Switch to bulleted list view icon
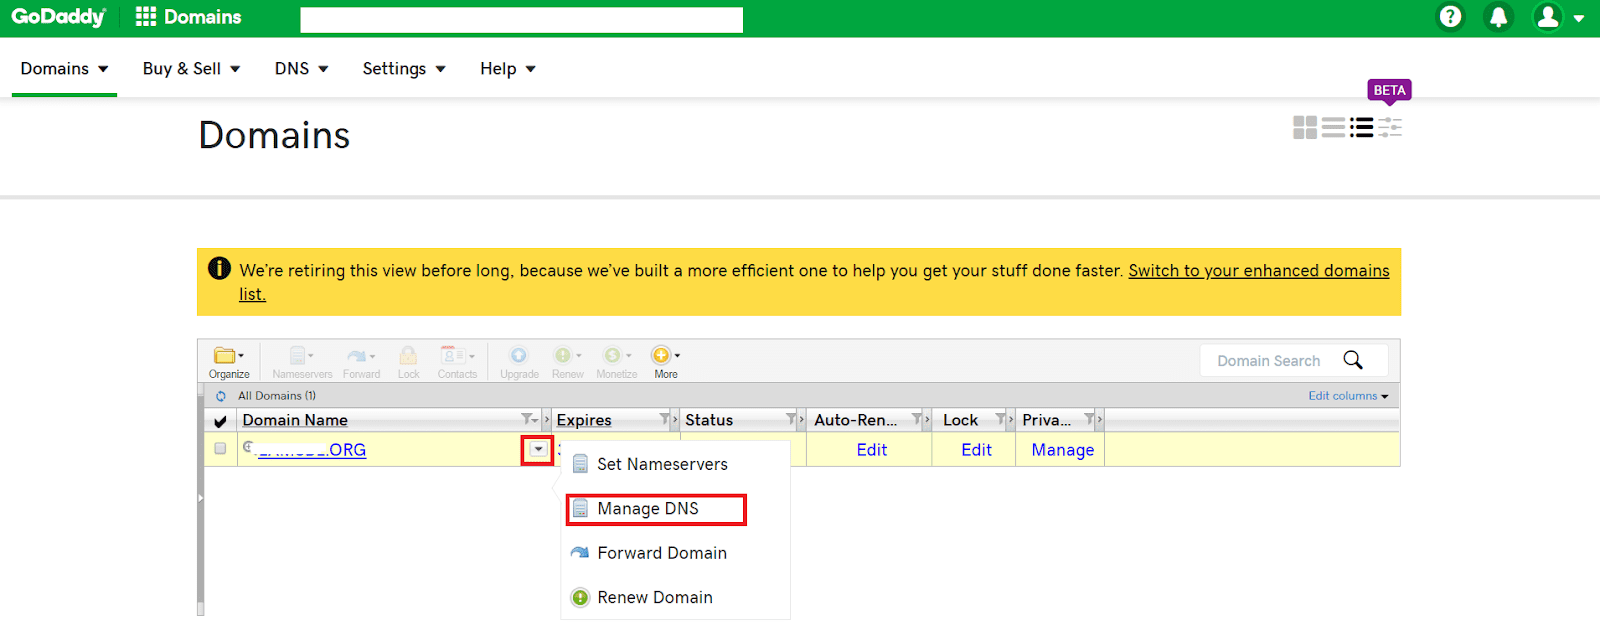 click(x=1361, y=127)
